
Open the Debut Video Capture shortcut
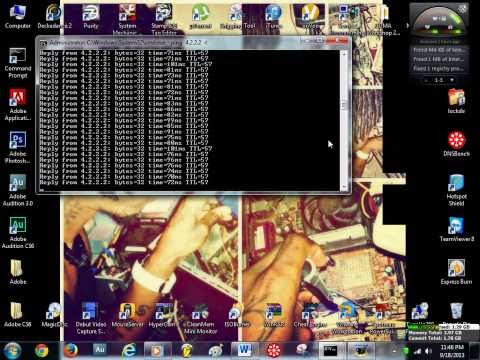pos(90,318)
